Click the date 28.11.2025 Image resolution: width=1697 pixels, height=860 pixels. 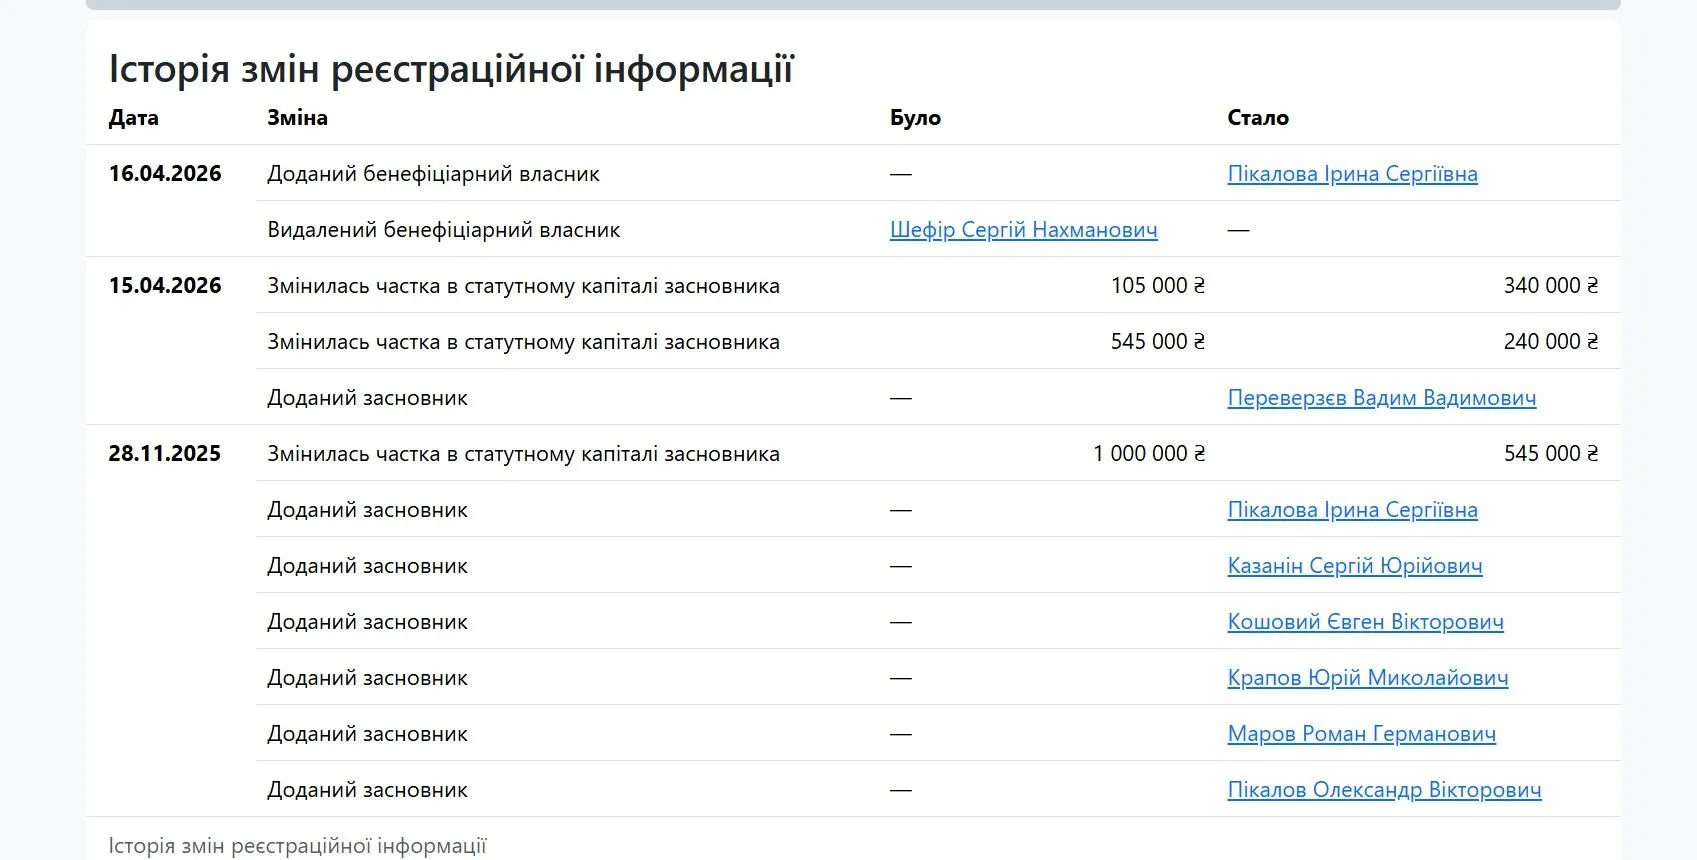click(x=165, y=454)
